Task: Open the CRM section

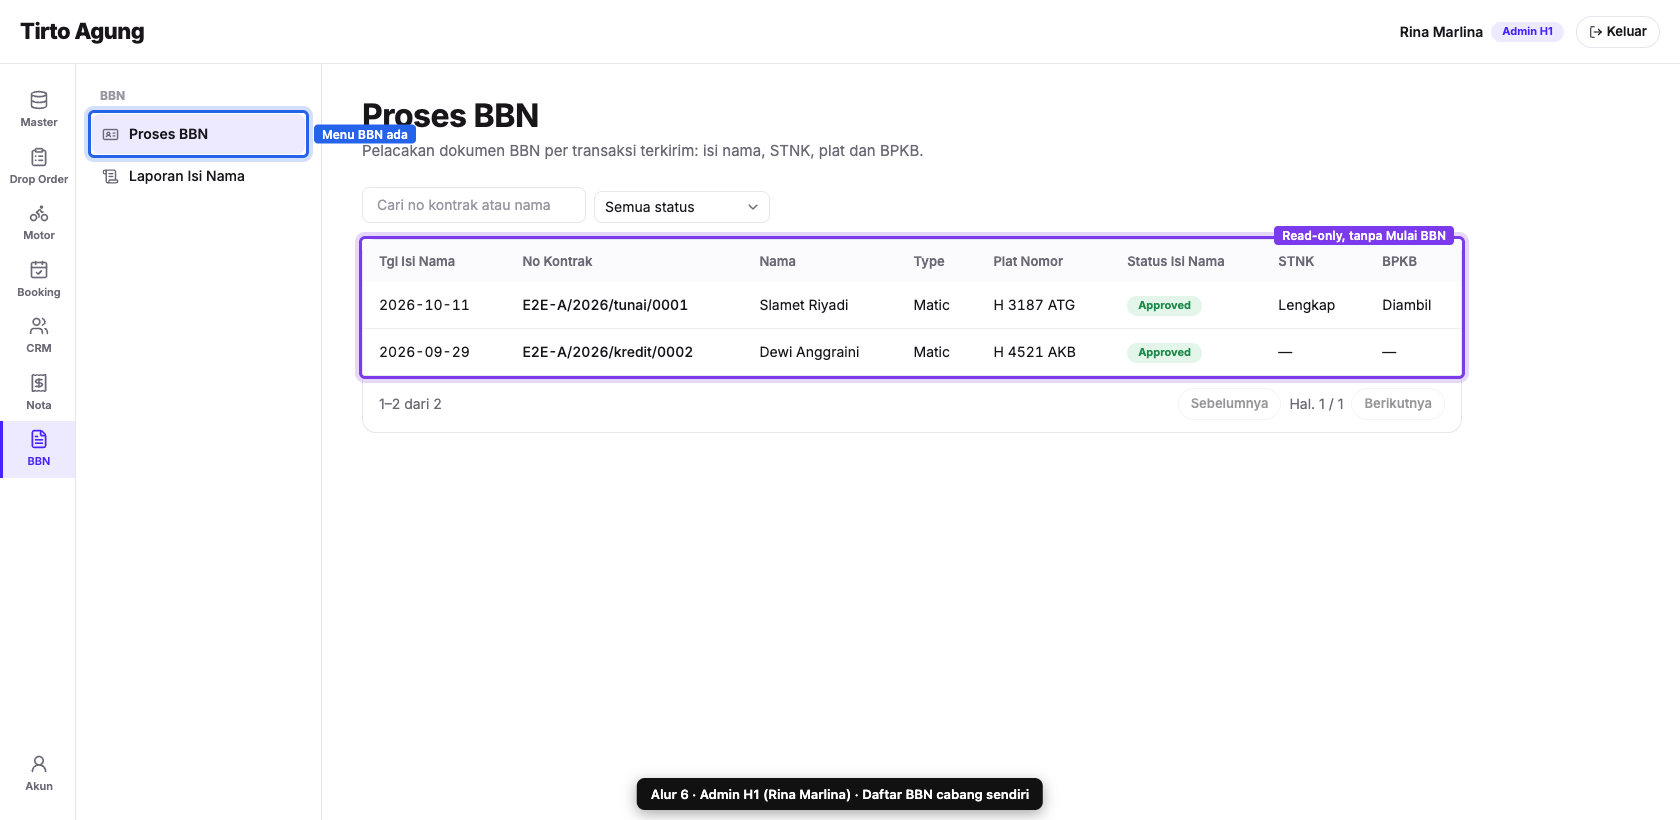Action: tap(38, 336)
